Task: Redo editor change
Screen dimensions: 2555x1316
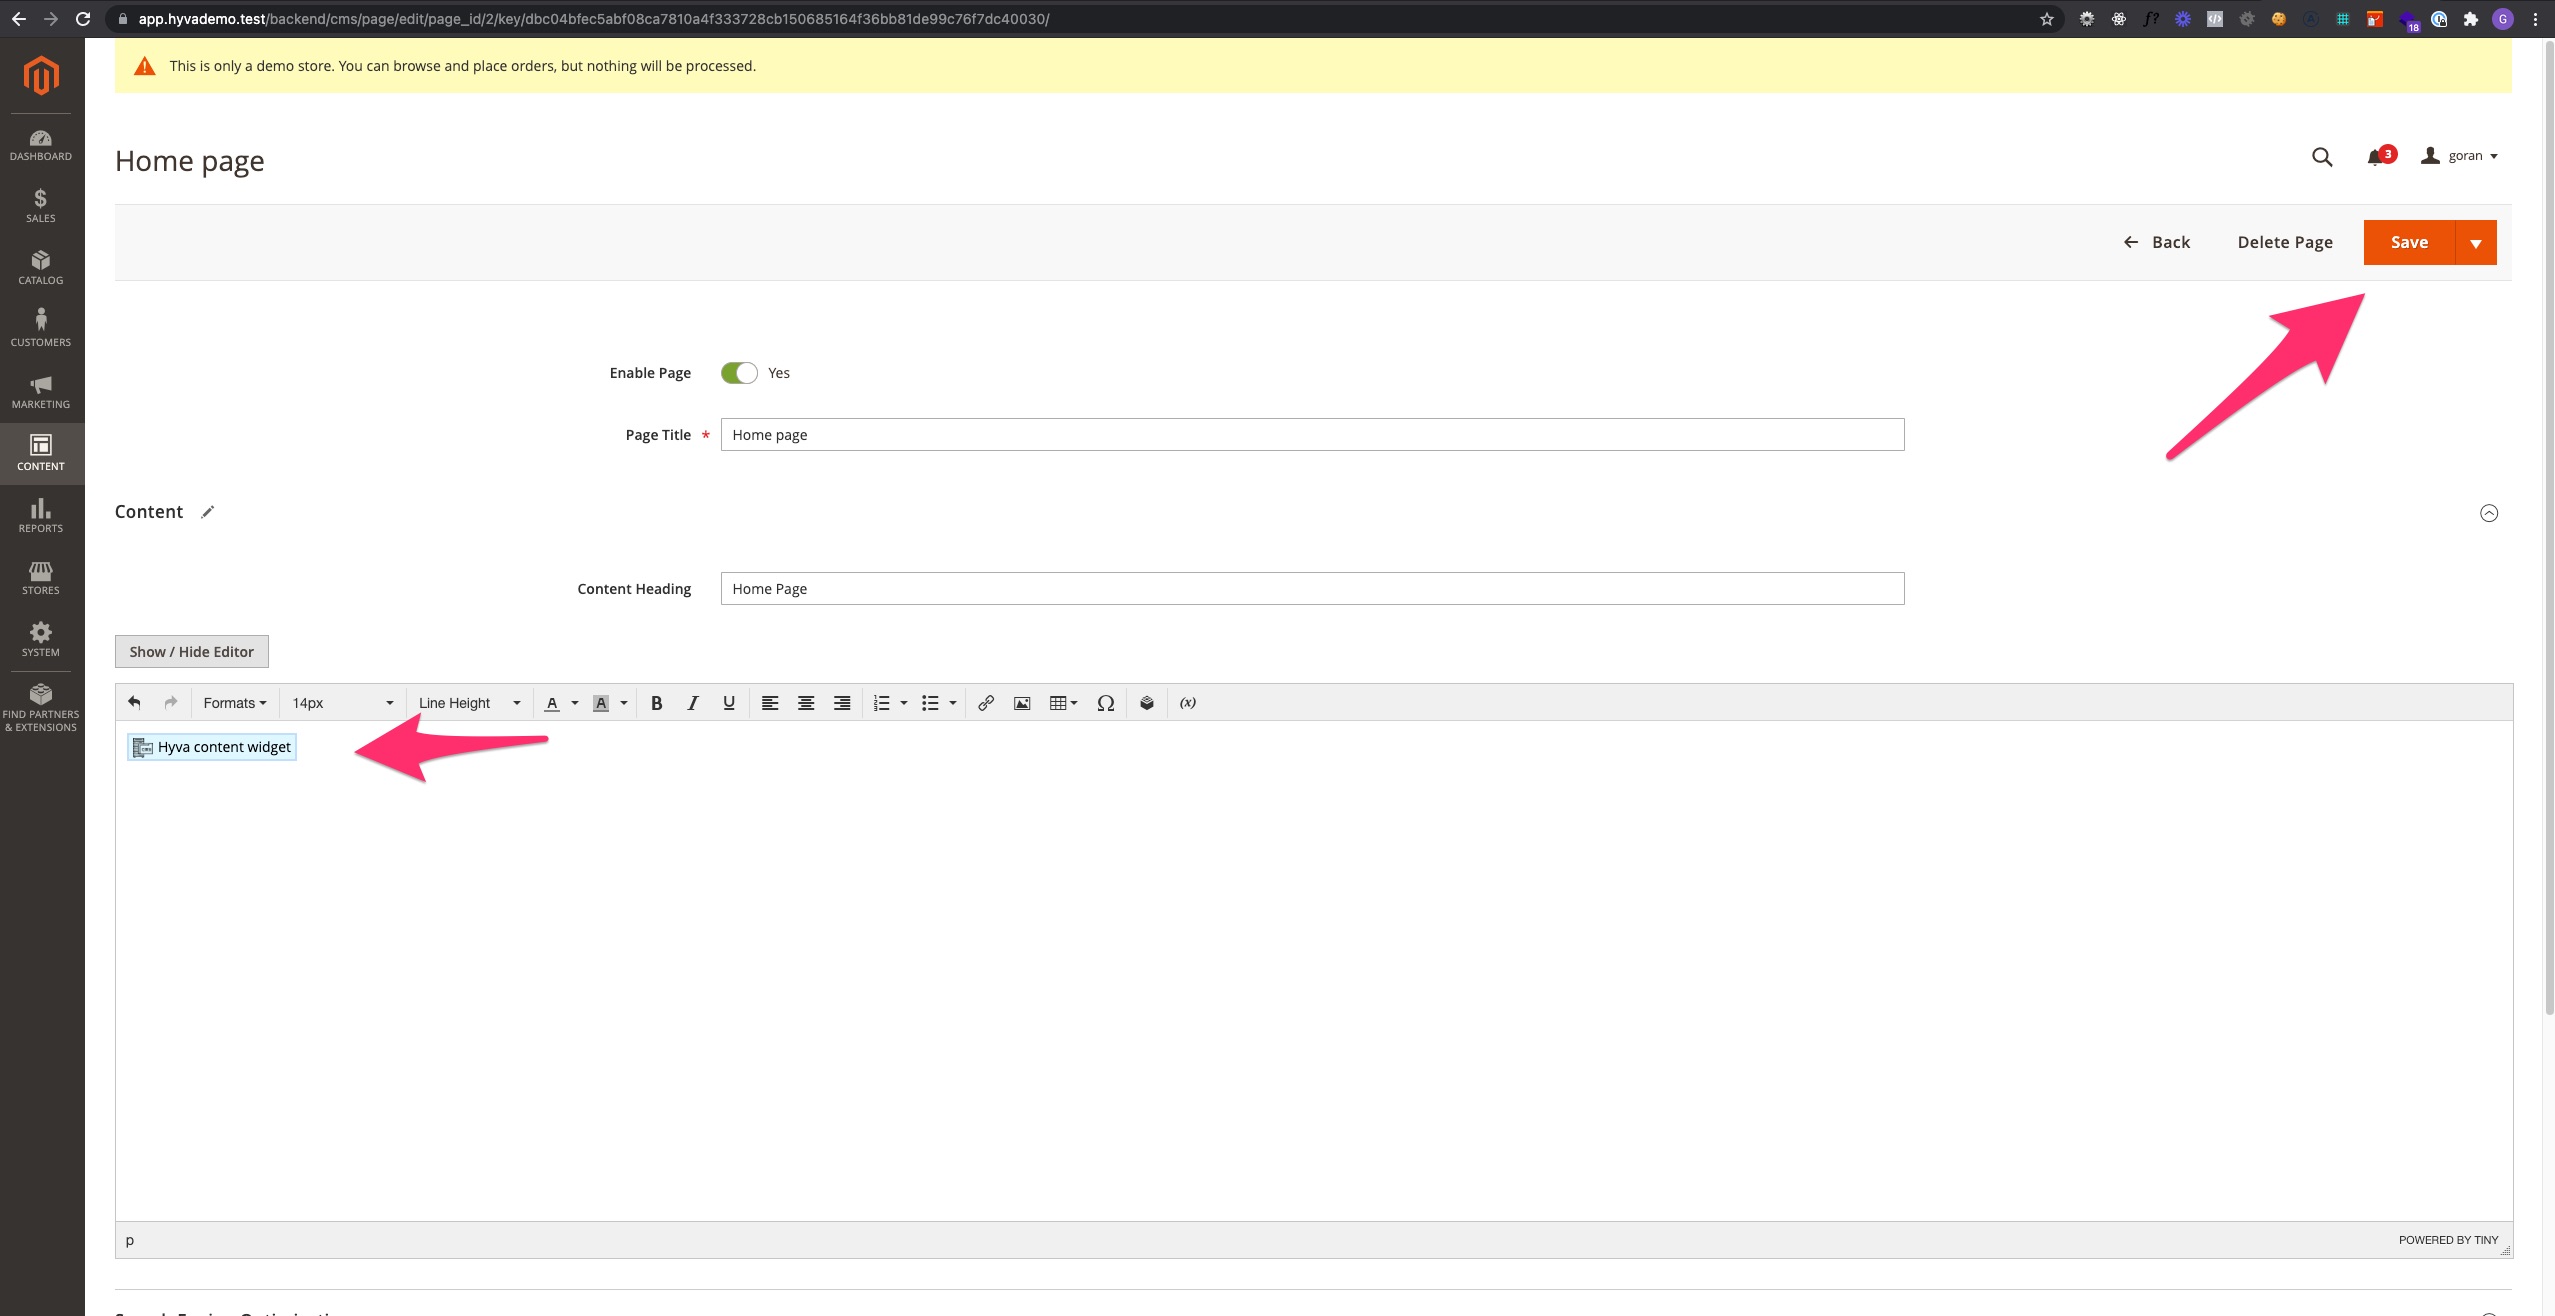Action: tap(171, 703)
